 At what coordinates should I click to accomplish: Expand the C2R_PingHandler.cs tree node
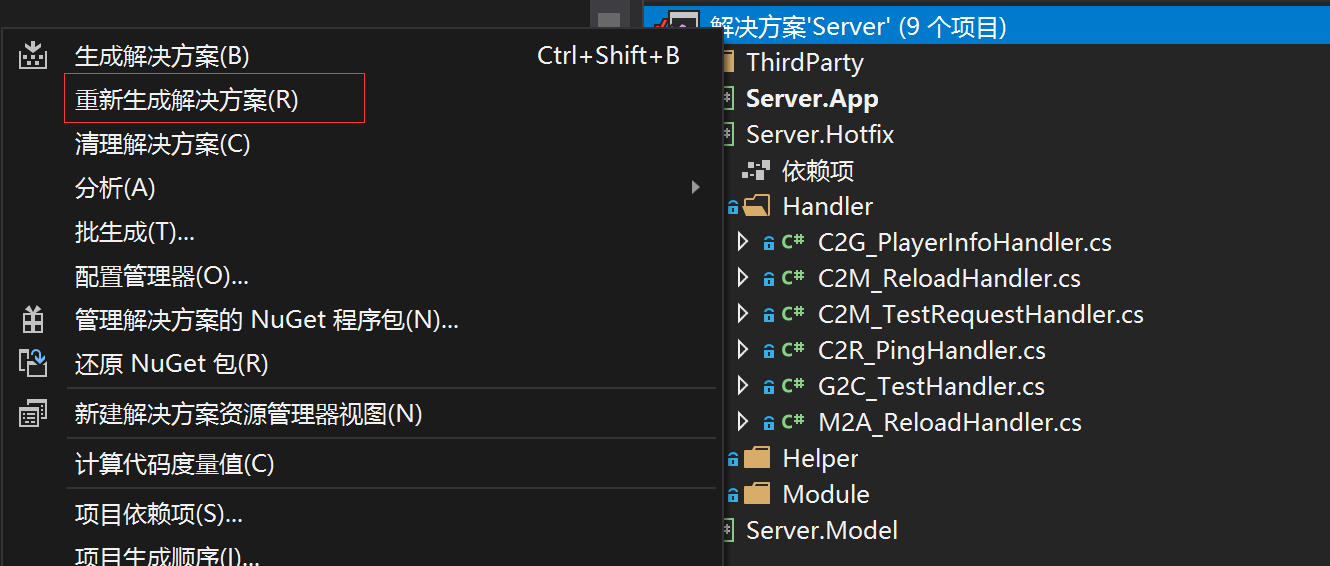(x=742, y=350)
